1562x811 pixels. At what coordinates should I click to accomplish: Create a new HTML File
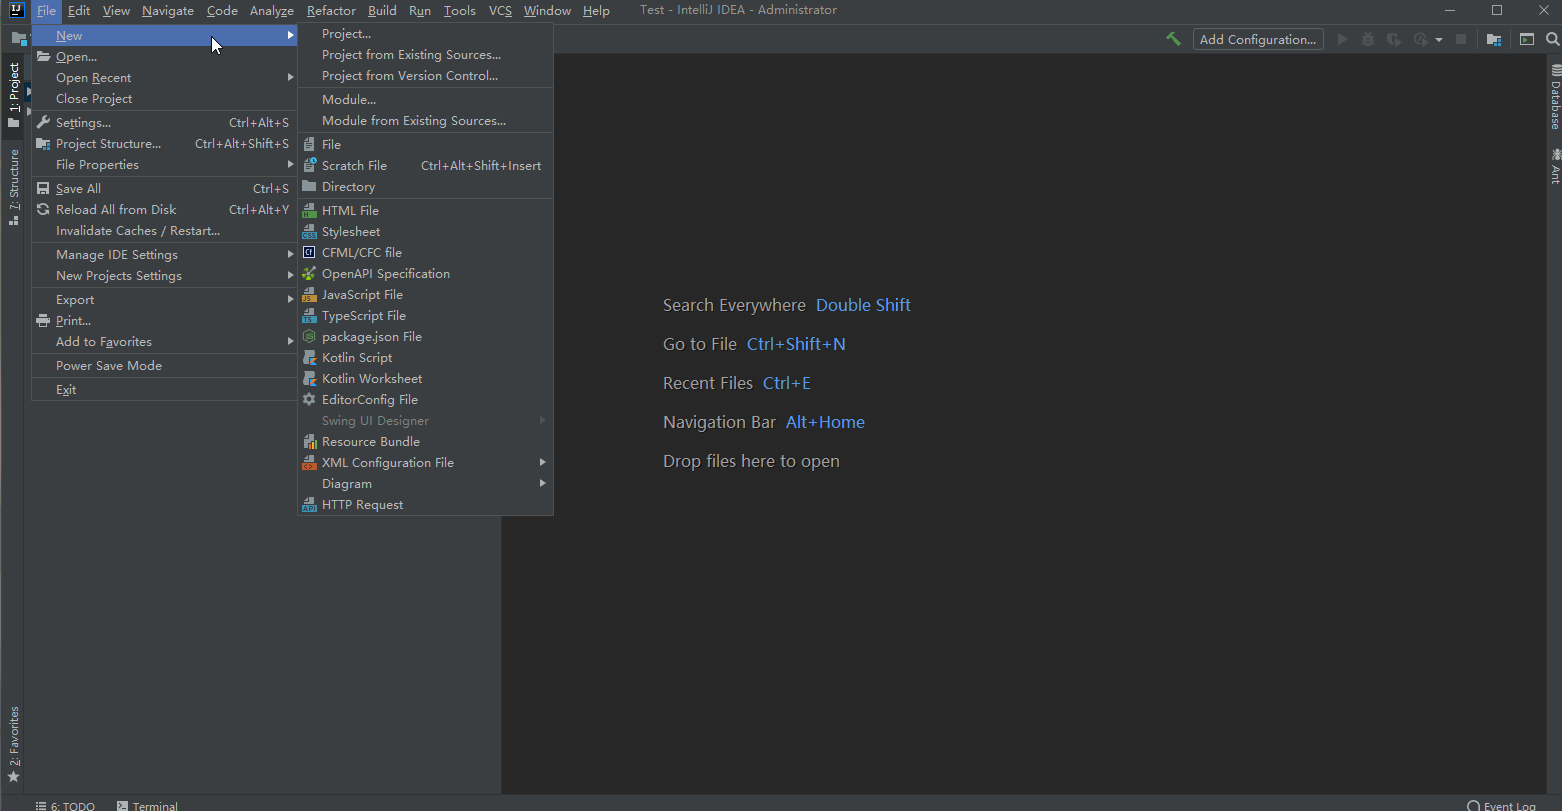tap(426, 211)
